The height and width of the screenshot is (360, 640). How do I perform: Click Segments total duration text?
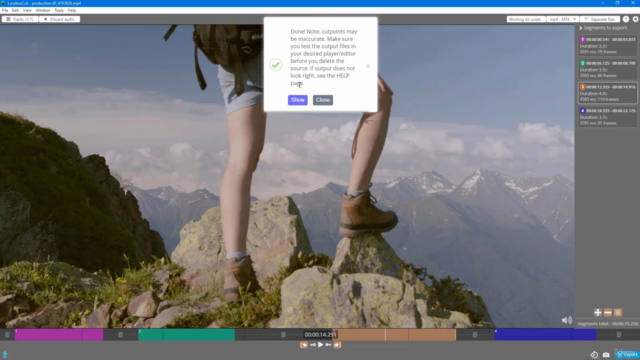(x=608, y=324)
